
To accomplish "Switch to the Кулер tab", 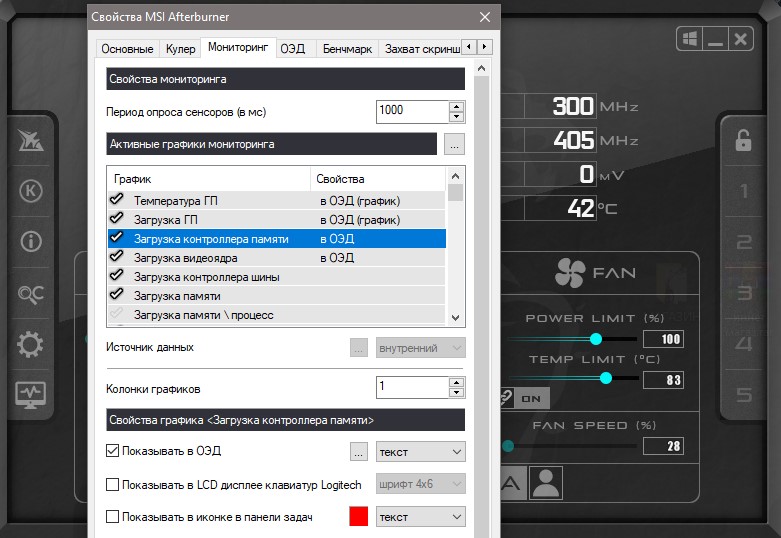I will coord(180,49).
